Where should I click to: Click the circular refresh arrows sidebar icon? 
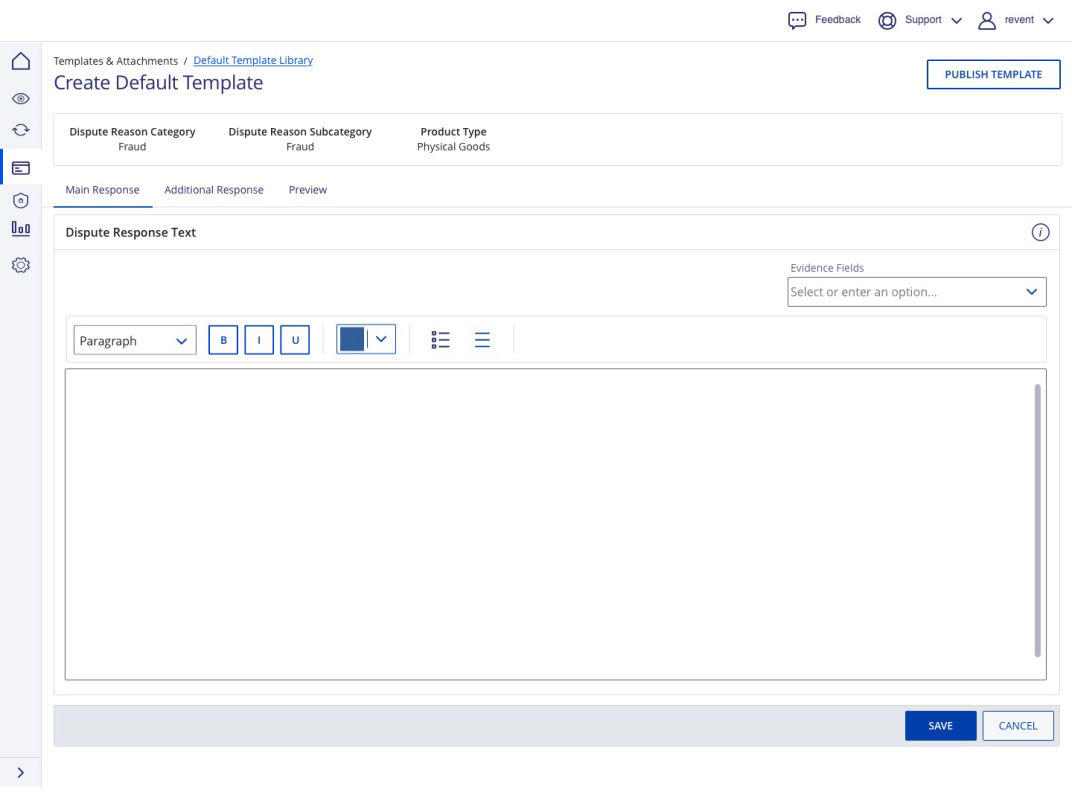pyautogui.click(x=20, y=130)
